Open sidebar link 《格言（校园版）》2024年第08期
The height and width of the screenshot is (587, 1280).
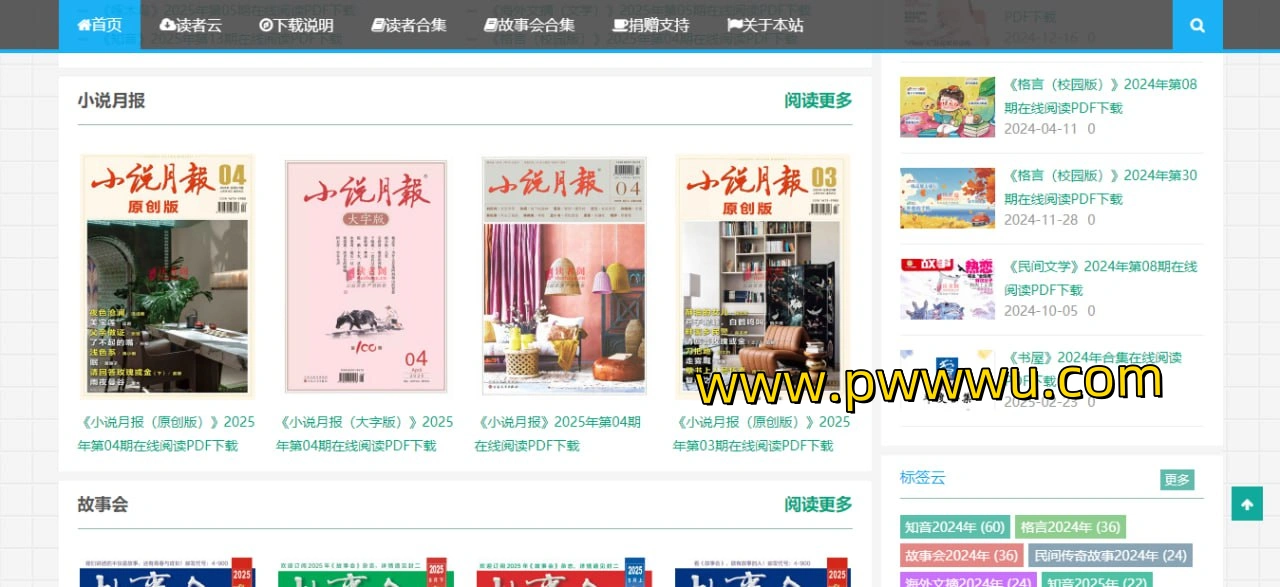pos(1100,96)
